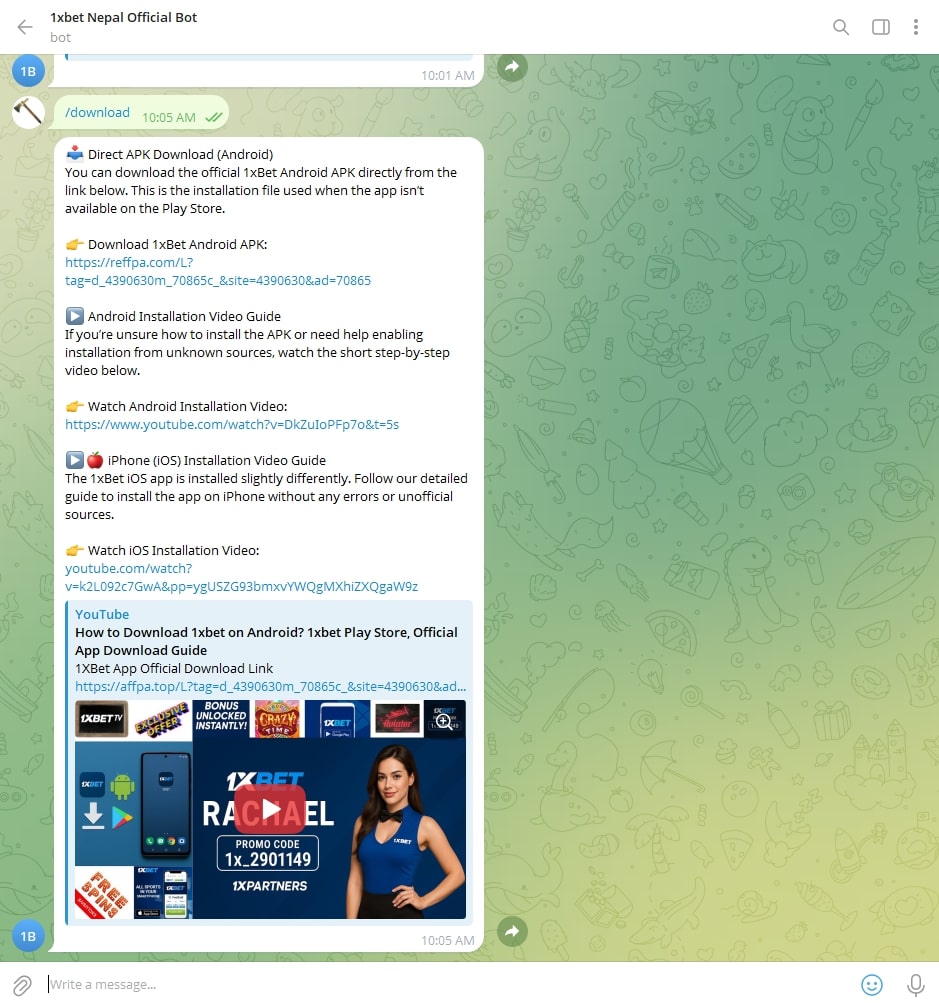The height and width of the screenshot is (1003, 939).
Task: Open the Android installation YouTube video link
Action: click(232, 424)
